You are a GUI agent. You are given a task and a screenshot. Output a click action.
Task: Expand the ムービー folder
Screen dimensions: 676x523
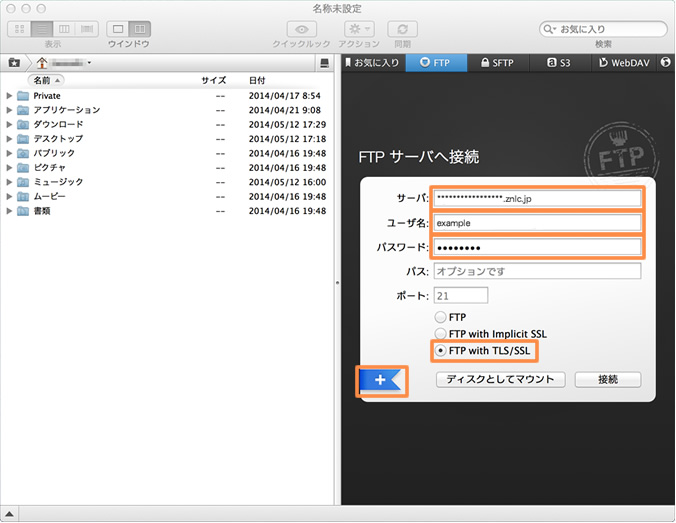coord(9,197)
